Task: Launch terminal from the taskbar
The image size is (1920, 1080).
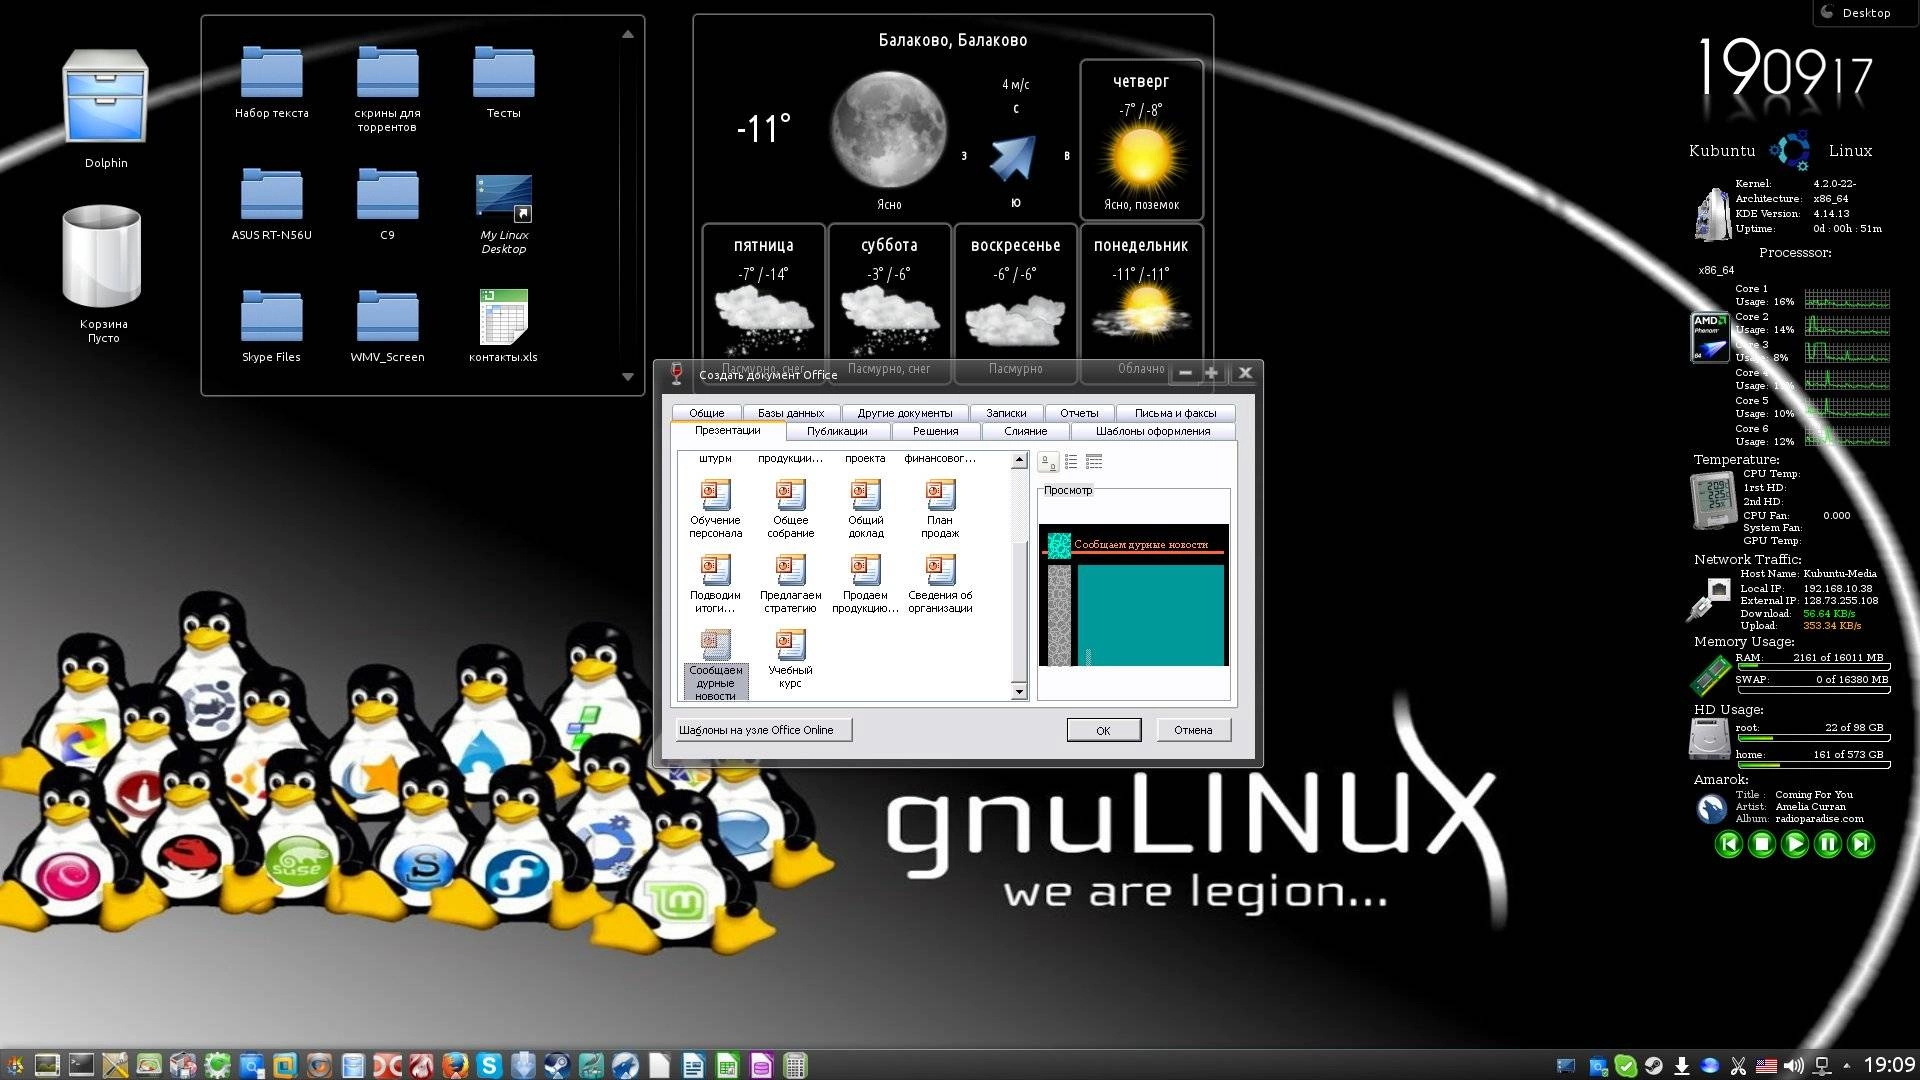Action: tap(81, 1066)
